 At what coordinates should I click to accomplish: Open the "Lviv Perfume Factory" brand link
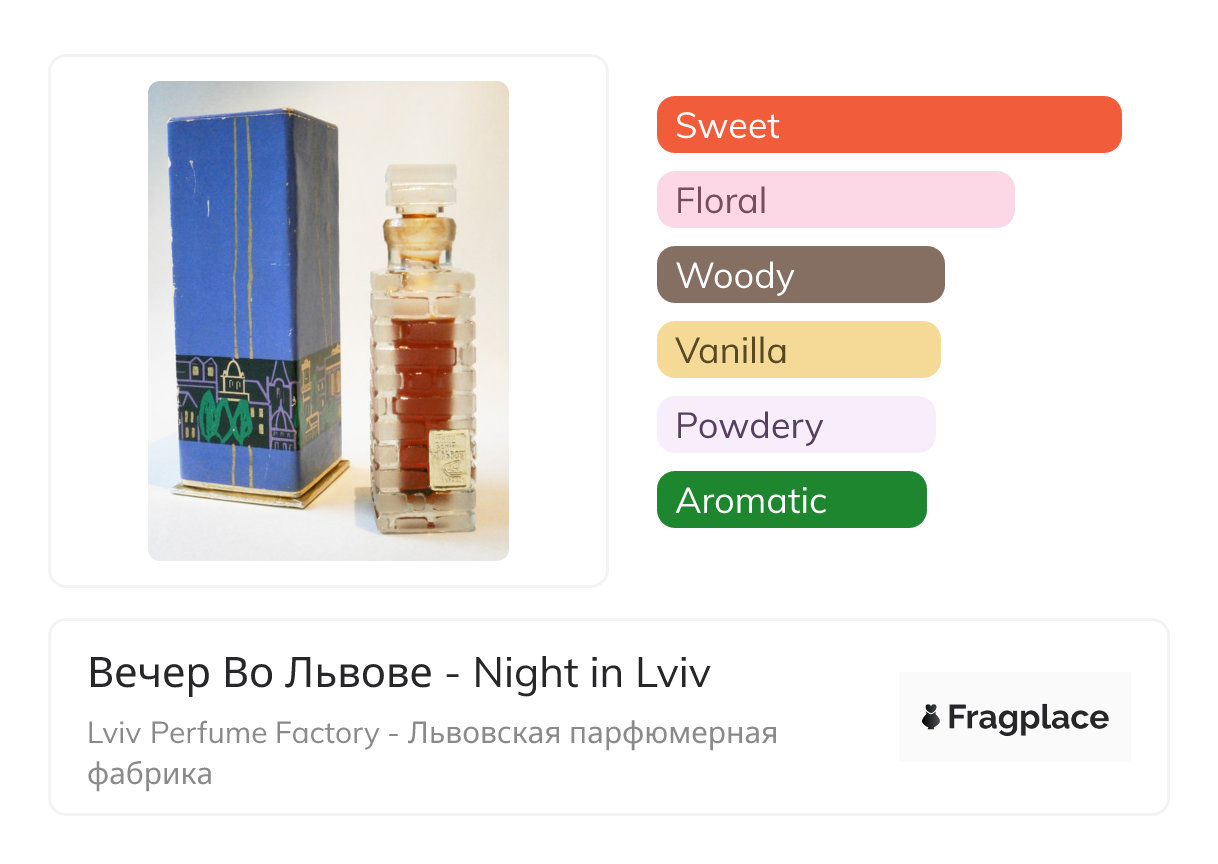(x=234, y=733)
